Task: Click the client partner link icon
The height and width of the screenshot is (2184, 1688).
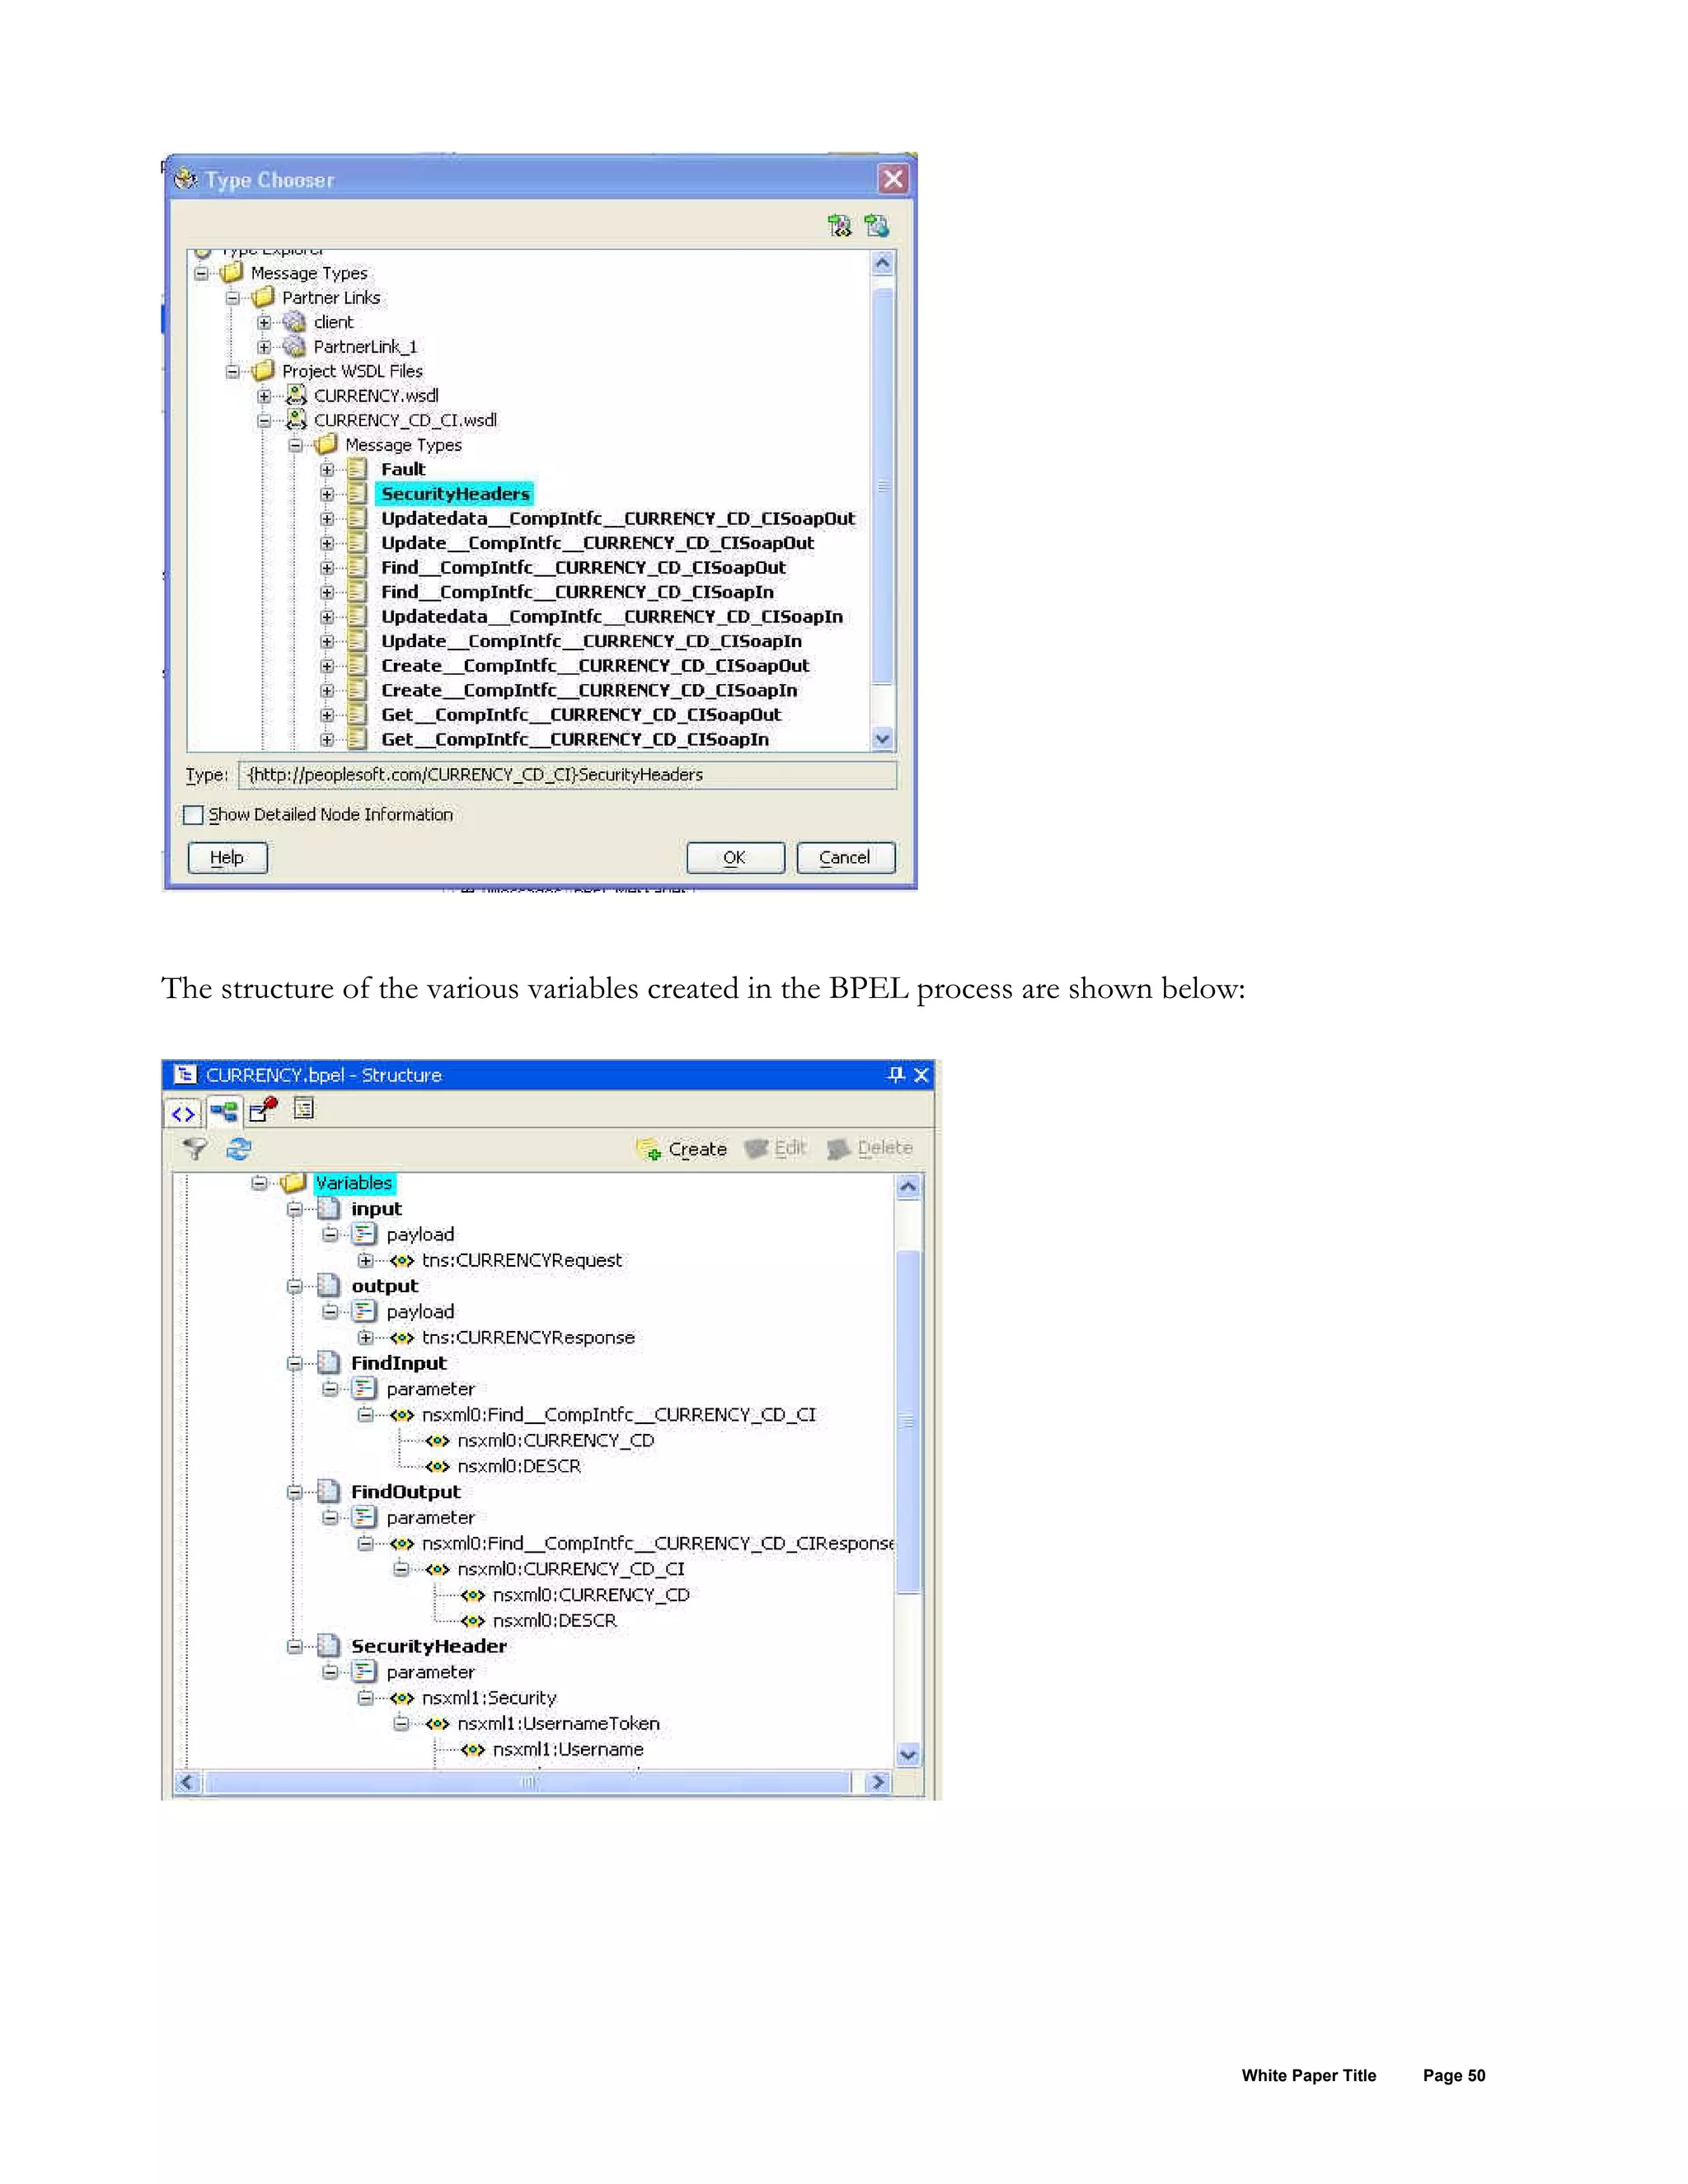Action: [x=294, y=322]
